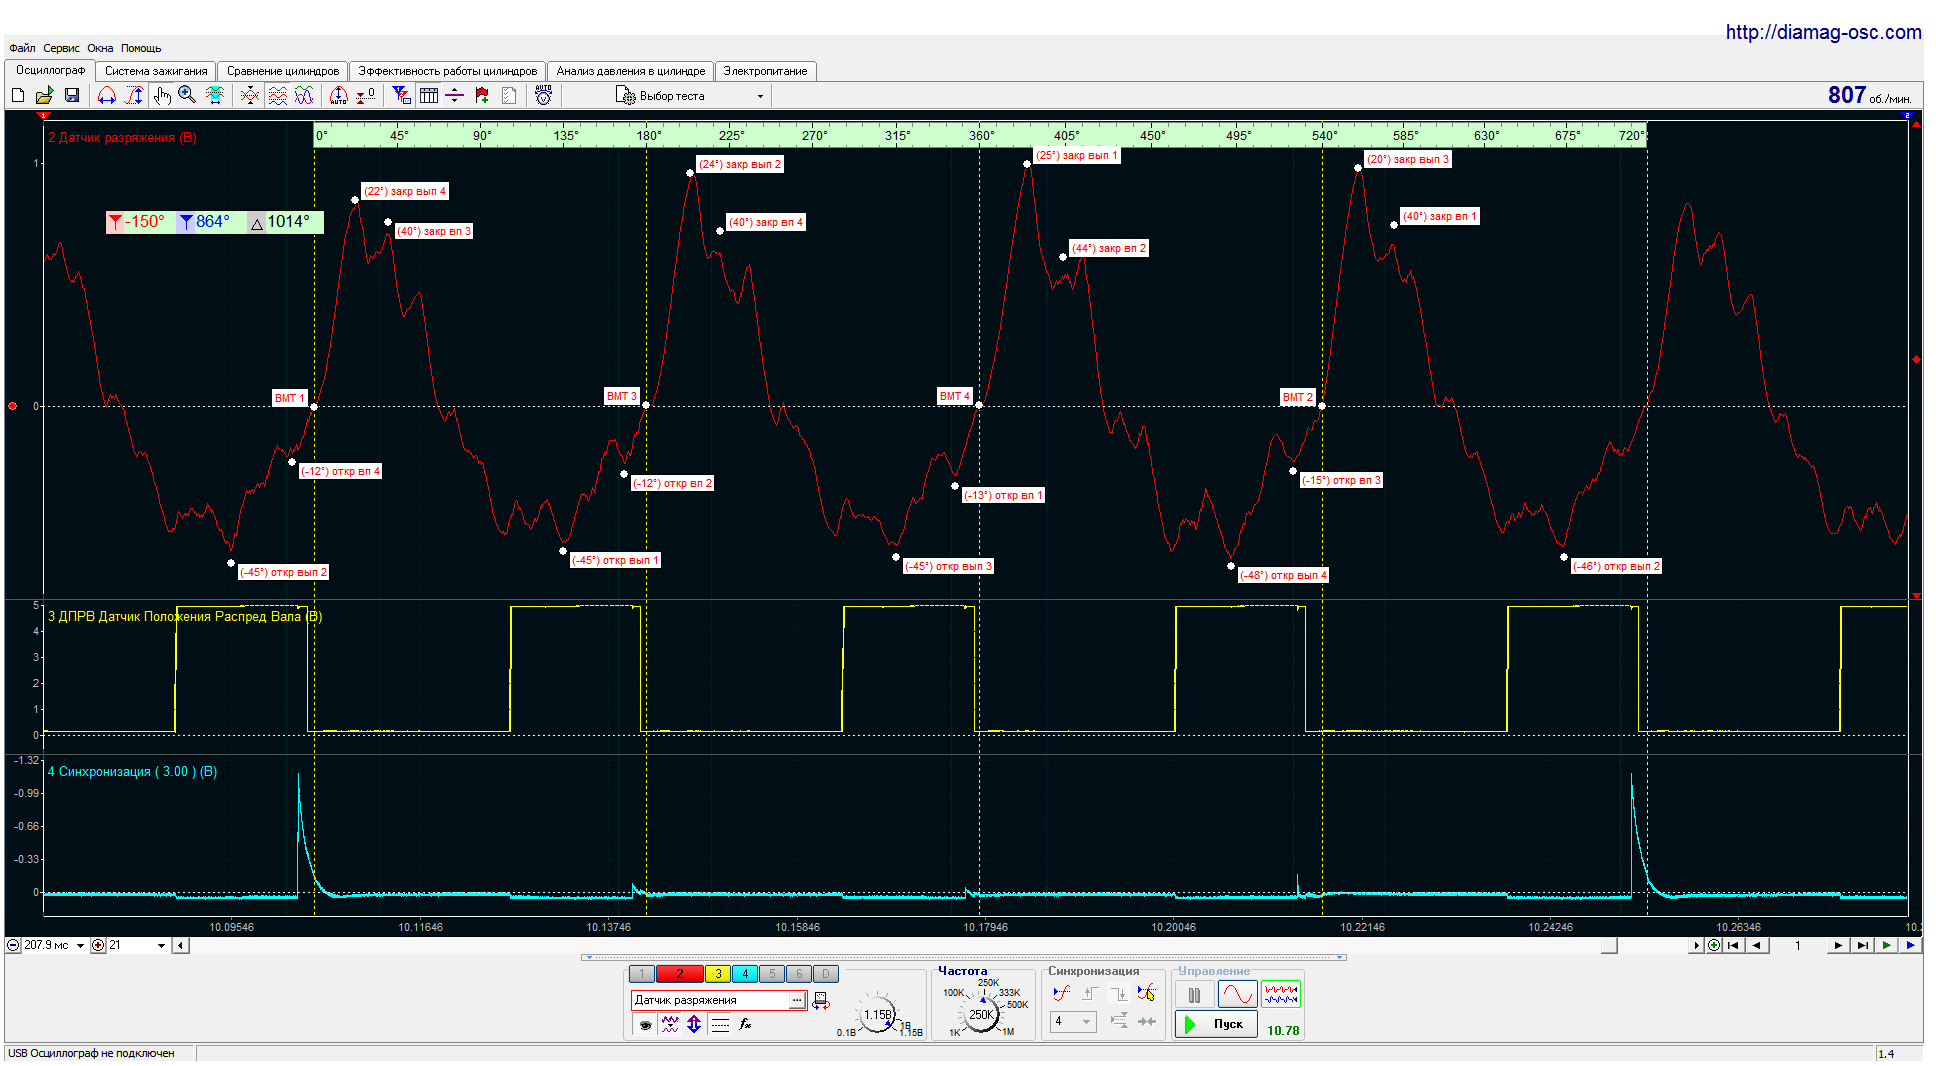Open the Сервис menu
1936x1066 pixels.
(61, 48)
